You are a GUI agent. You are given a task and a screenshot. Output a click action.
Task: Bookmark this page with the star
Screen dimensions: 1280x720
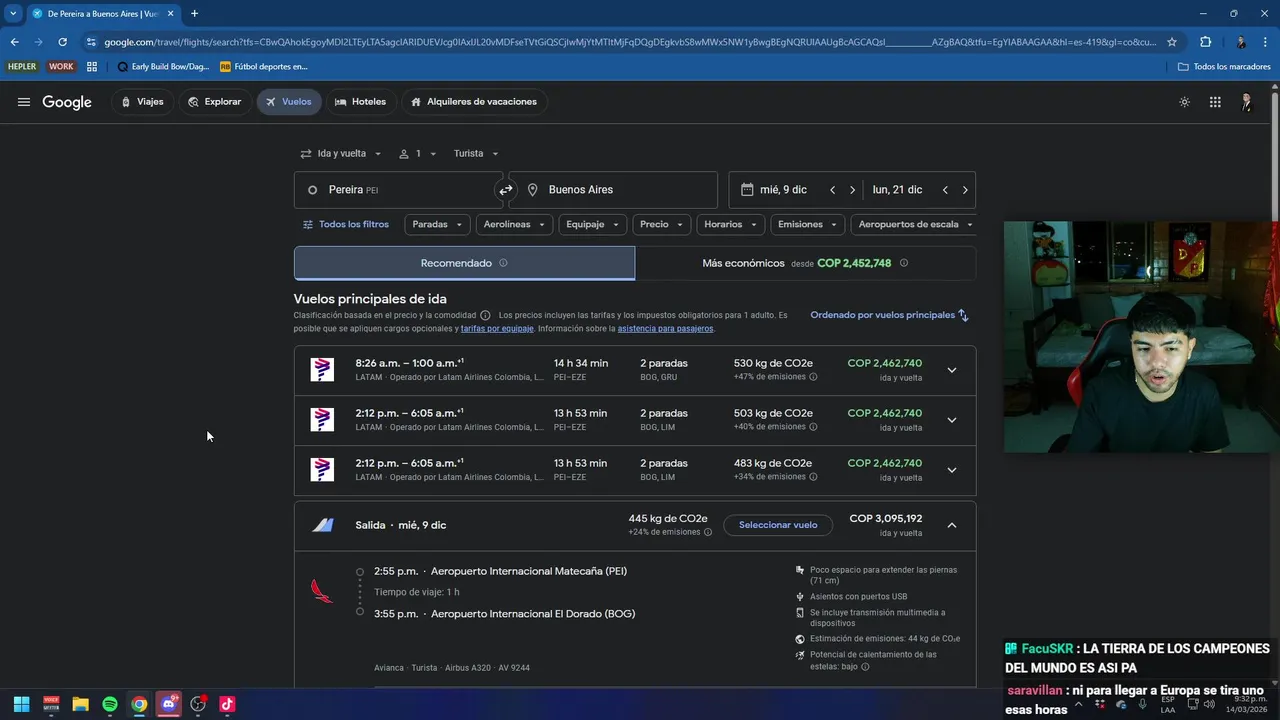pyautogui.click(x=1172, y=42)
